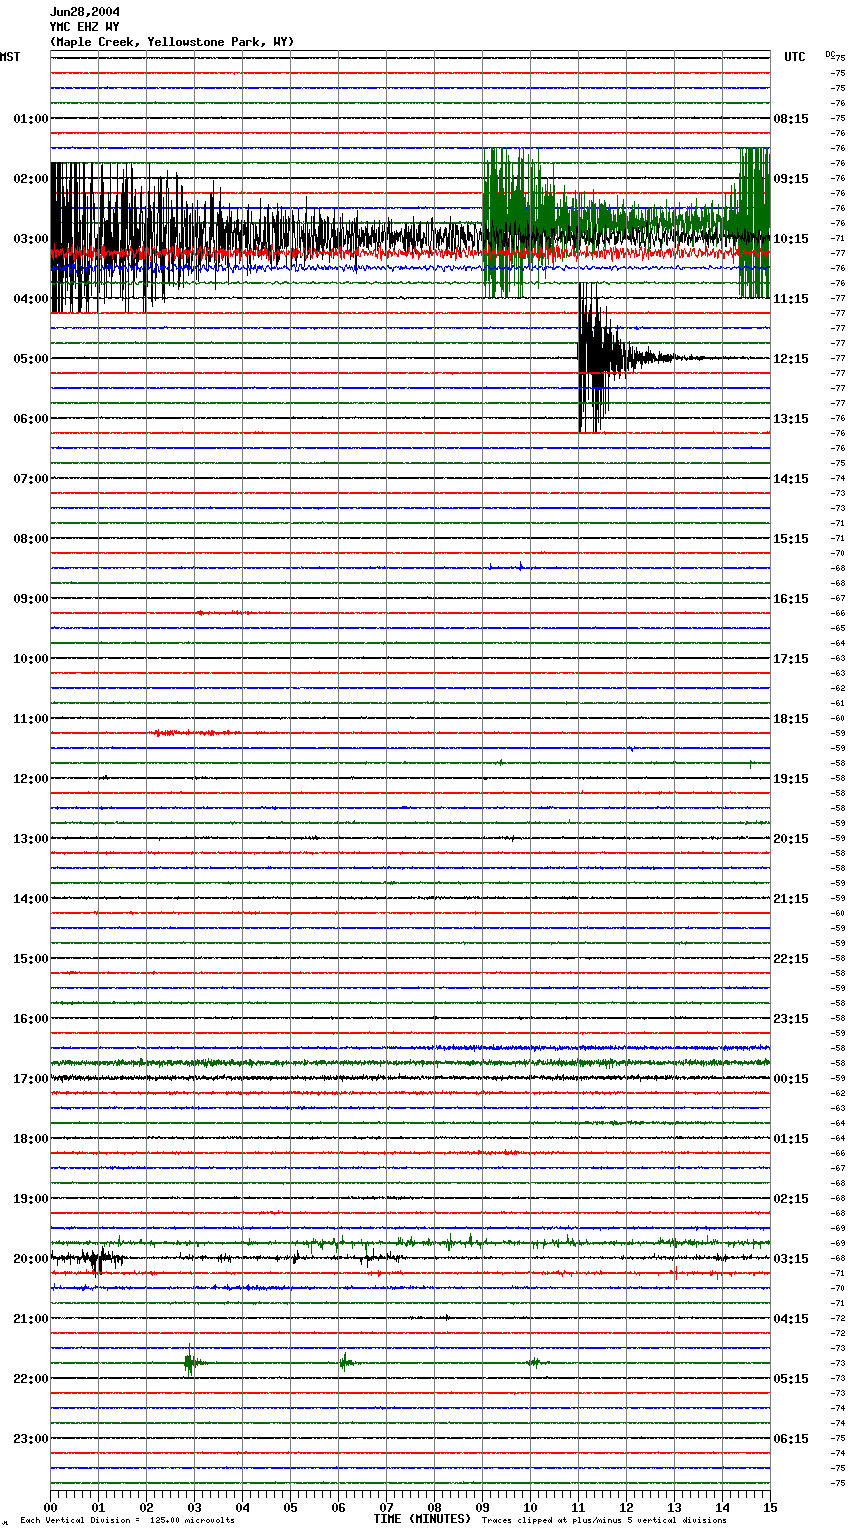
Task: Click the 09:15 UTC label
Action: pyautogui.click(x=791, y=178)
